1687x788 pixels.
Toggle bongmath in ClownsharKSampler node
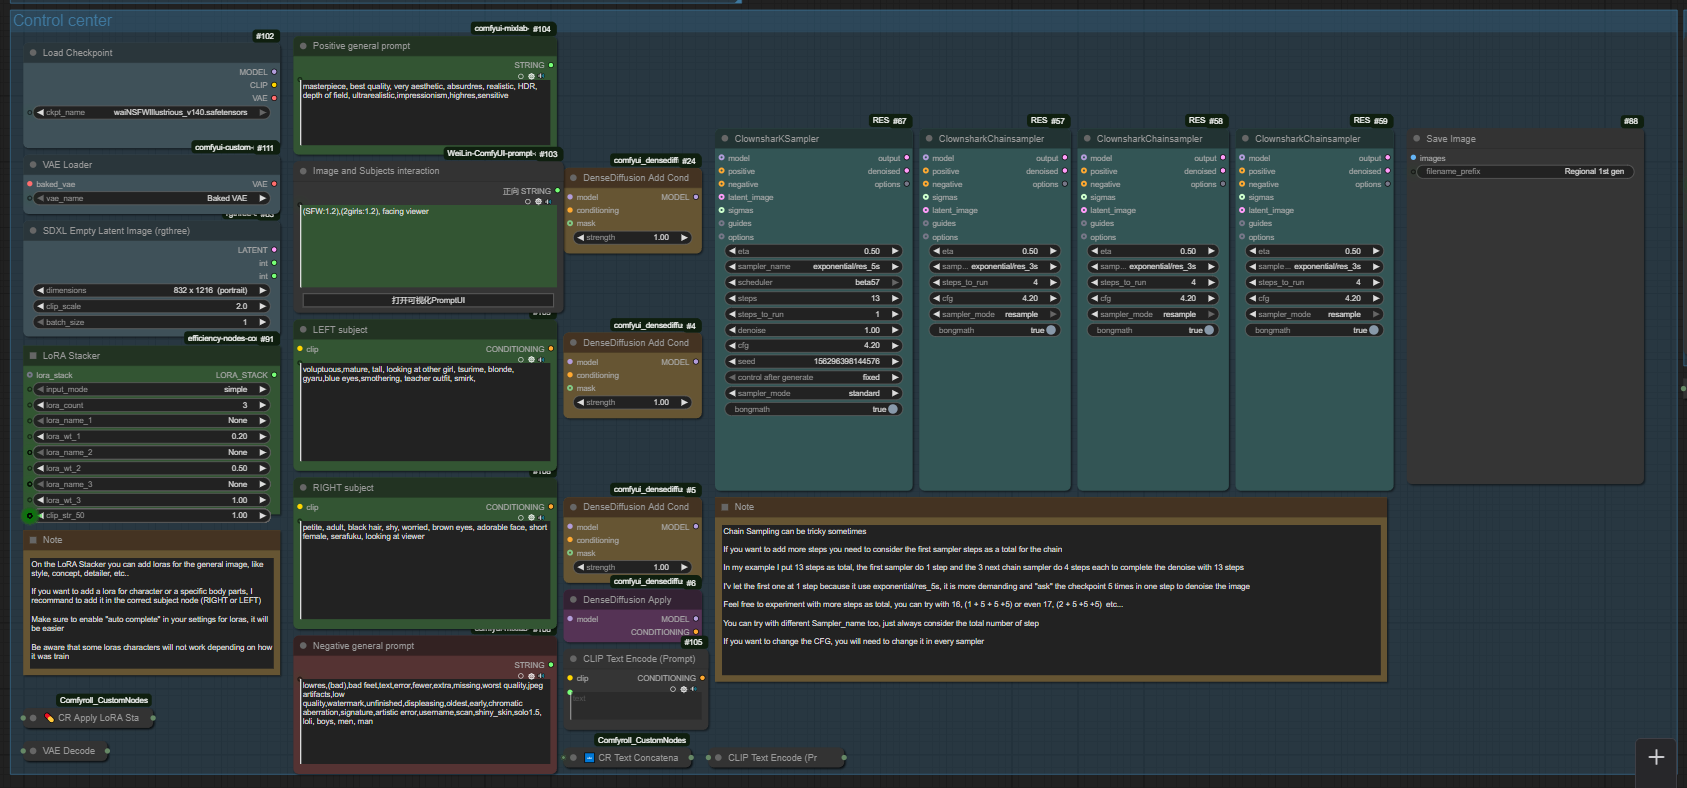click(892, 409)
